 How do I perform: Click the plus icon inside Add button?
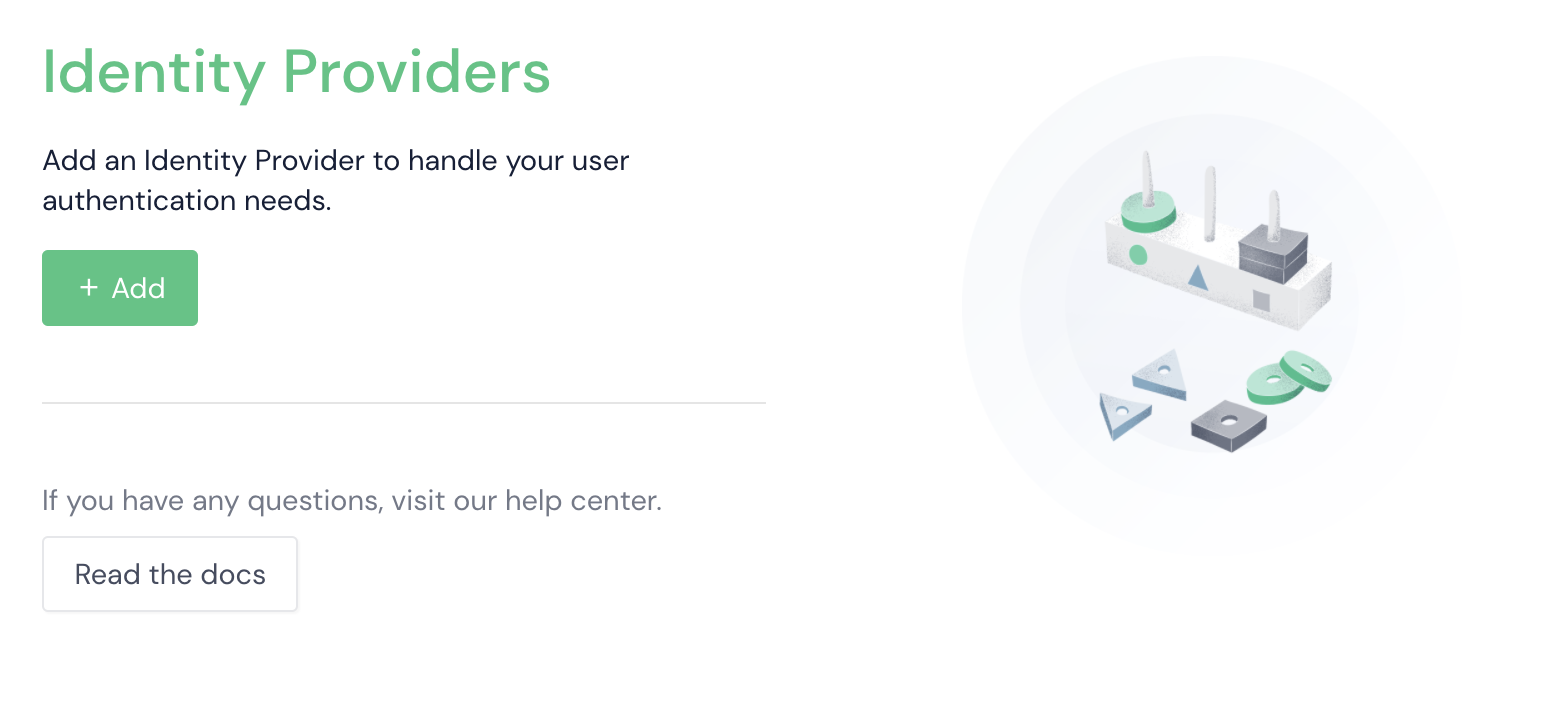coord(89,288)
